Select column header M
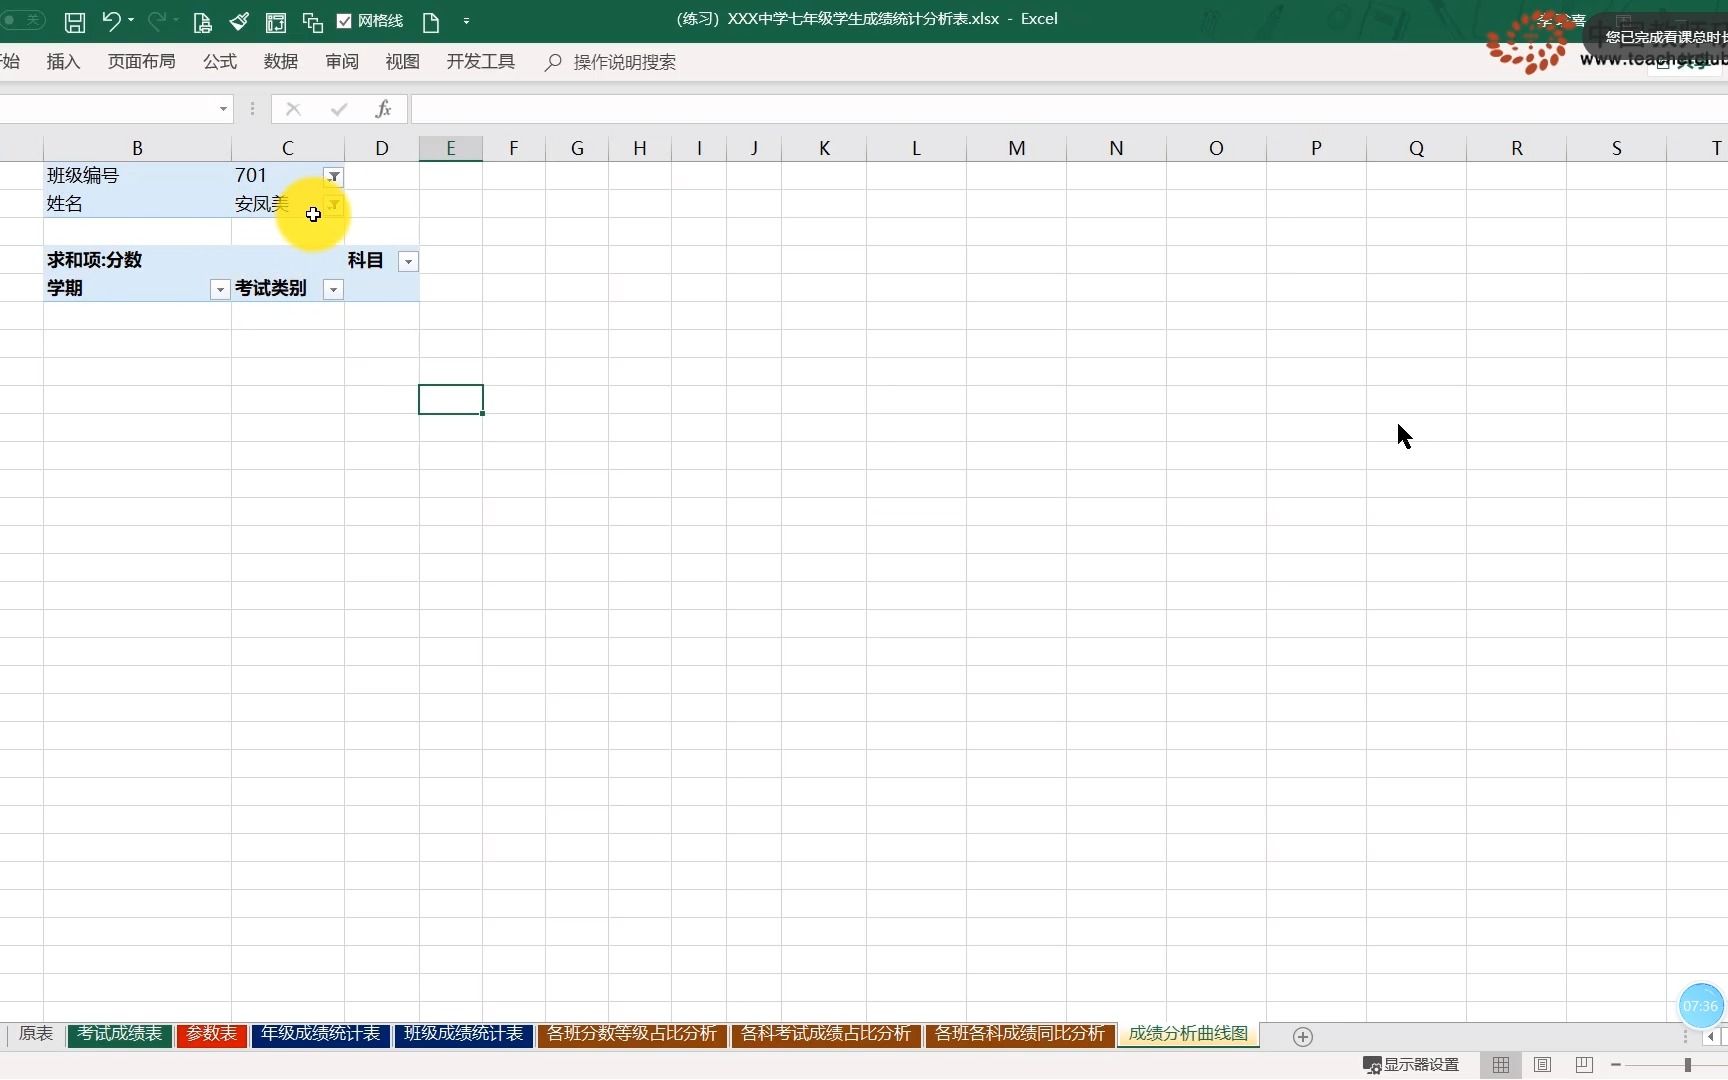This screenshot has height=1080, width=1728. tap(1016, 148)
